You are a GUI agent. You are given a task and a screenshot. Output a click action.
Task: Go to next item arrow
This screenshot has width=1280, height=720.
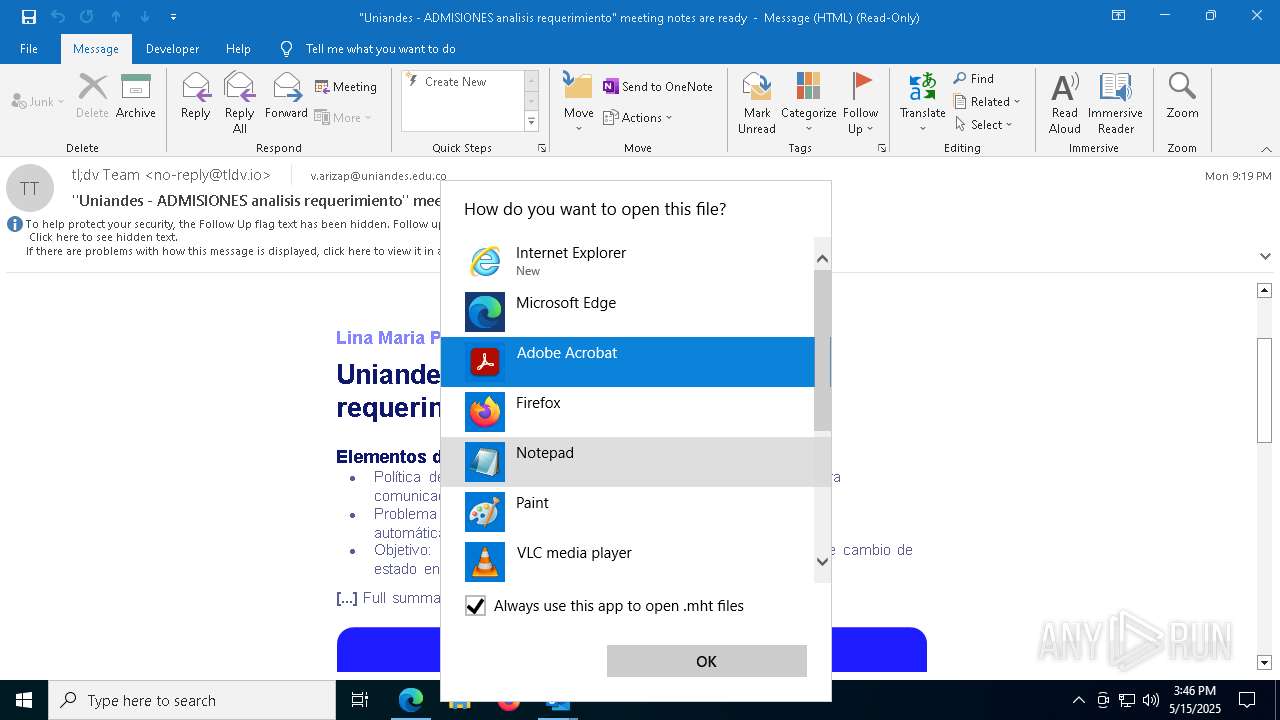pos(145,17)
